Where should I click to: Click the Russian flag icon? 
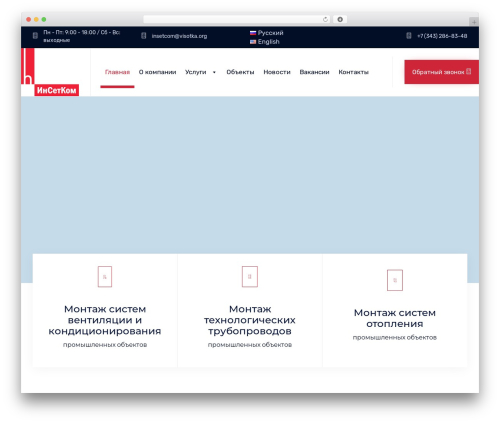click(x=253, y=33)
